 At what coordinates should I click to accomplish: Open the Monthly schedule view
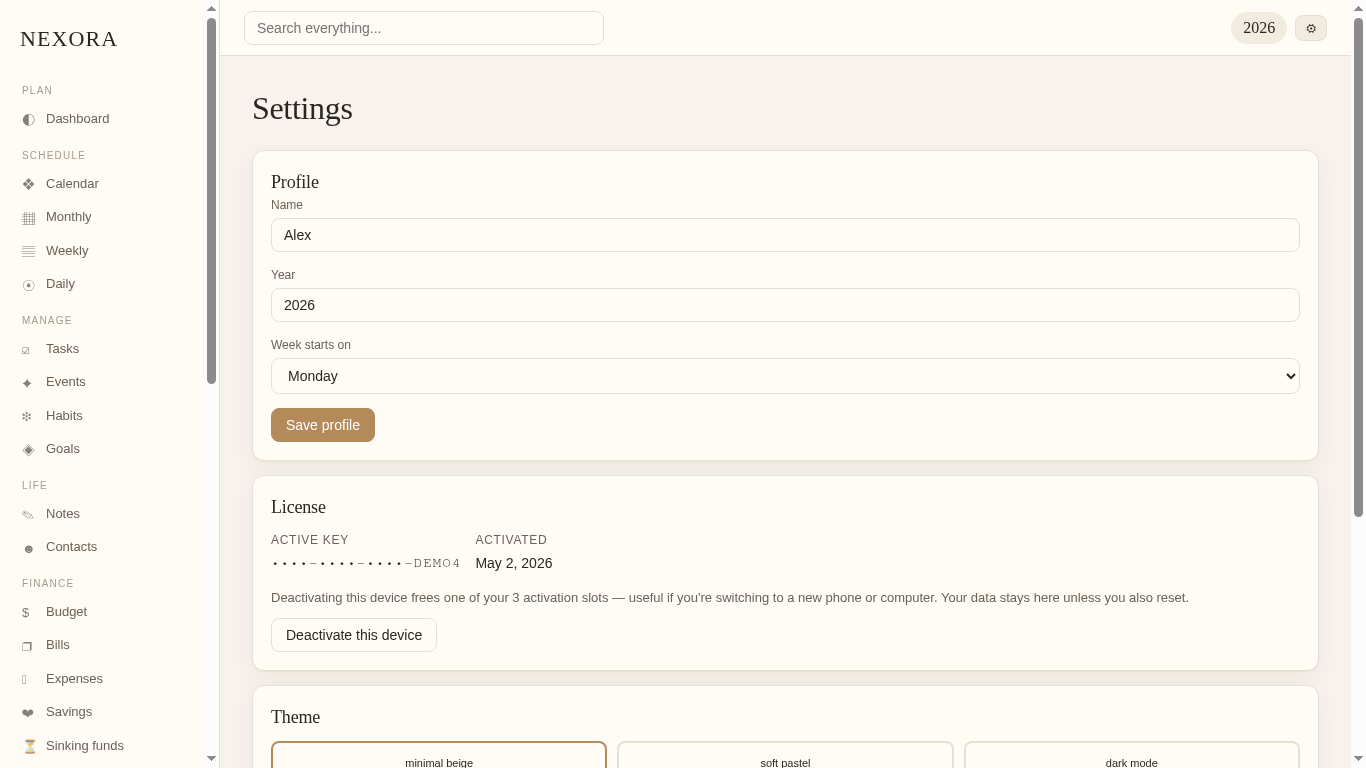tap(102, 217)
